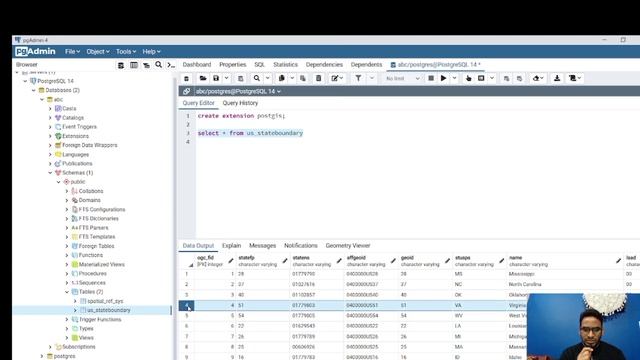This screenshot has height=360, width=640.
Task: Expand the Extensions tree node
Action: coord(50,136)
